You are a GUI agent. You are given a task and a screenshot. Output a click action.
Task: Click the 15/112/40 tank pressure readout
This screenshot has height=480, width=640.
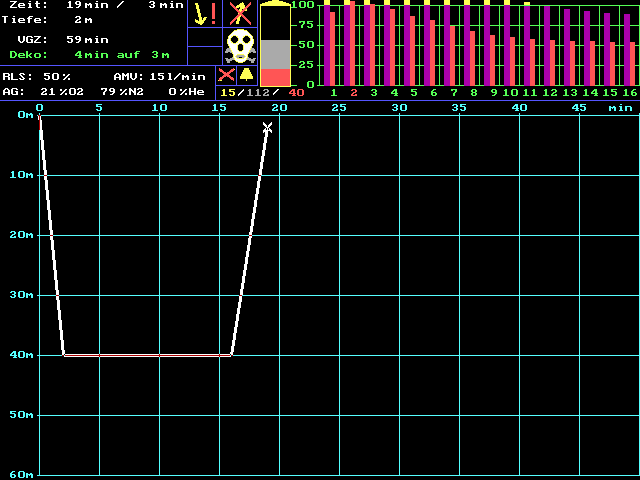pyautogui.click(x=262, y=92)
